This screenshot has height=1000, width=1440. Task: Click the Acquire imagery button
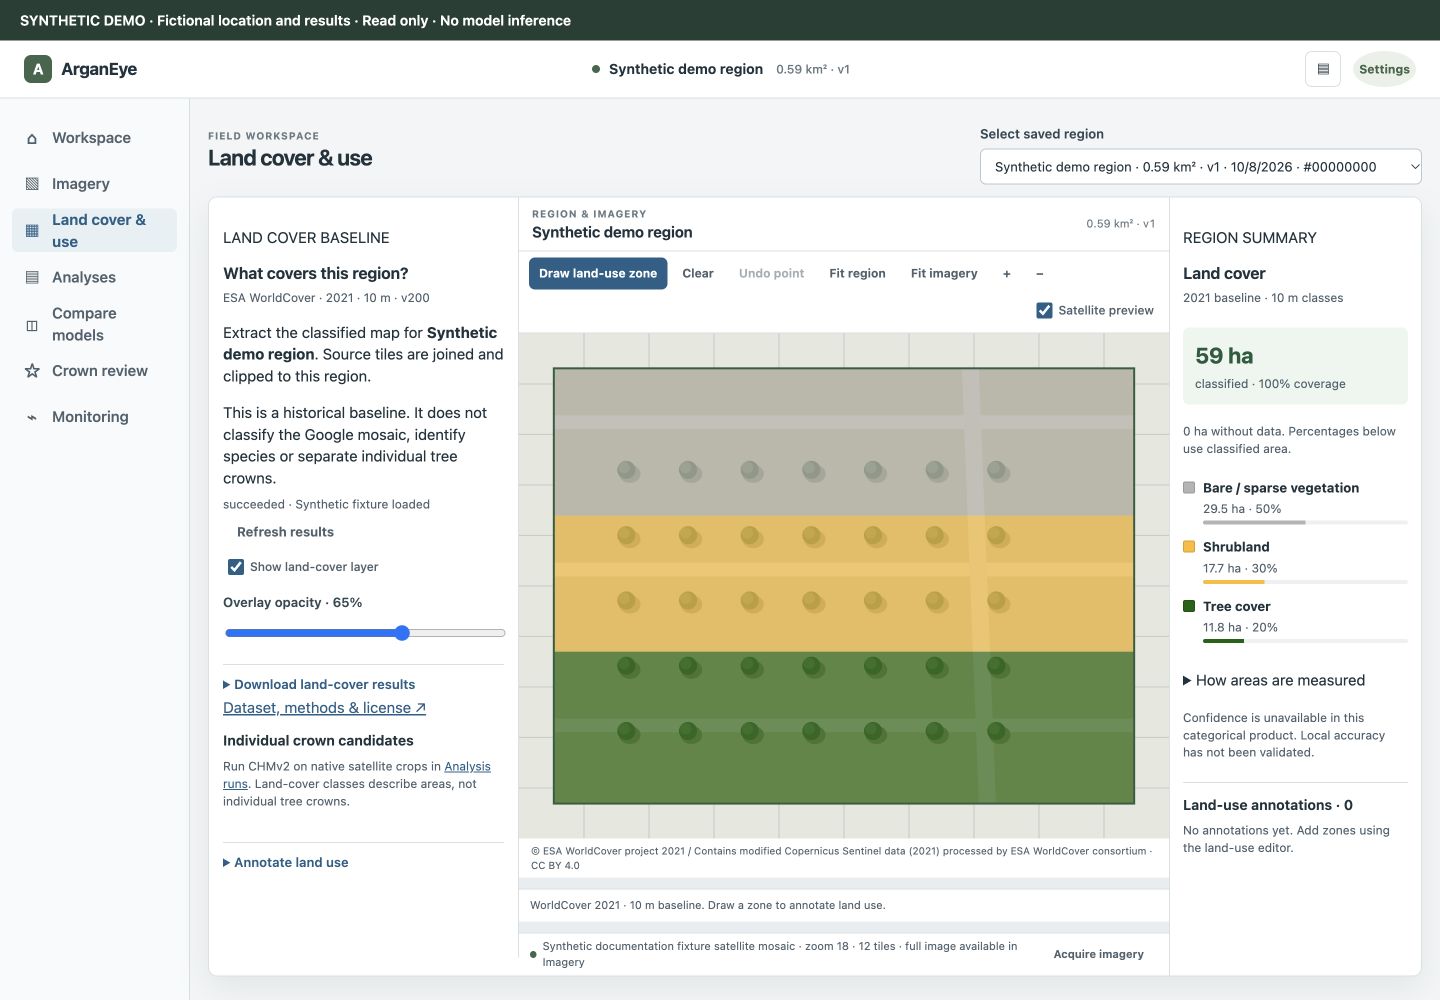coord(1098,954)
